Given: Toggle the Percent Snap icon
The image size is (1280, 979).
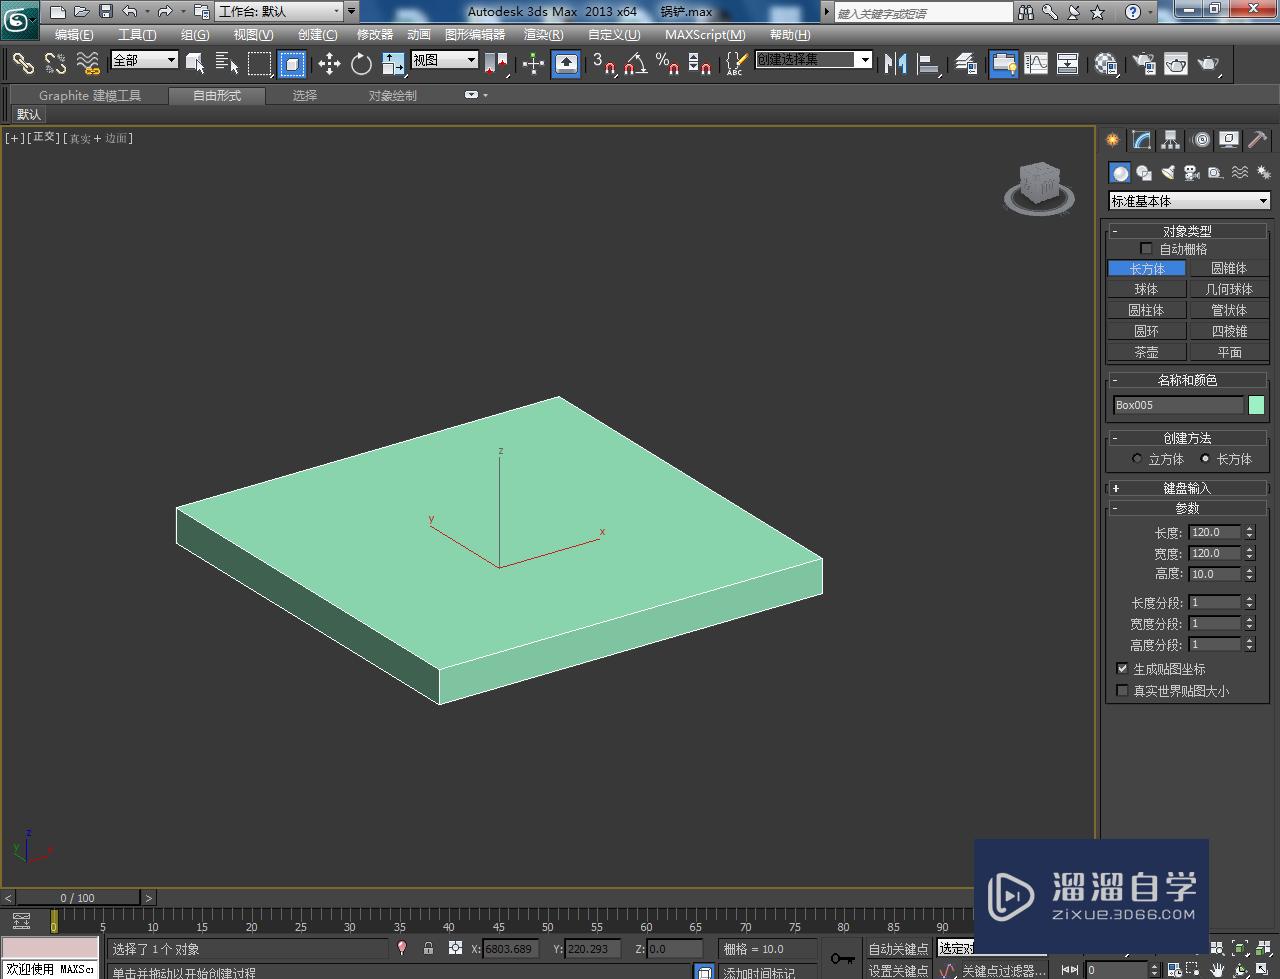Looking at the screenshot, I should pyautogui.click(x=667, y=64).
